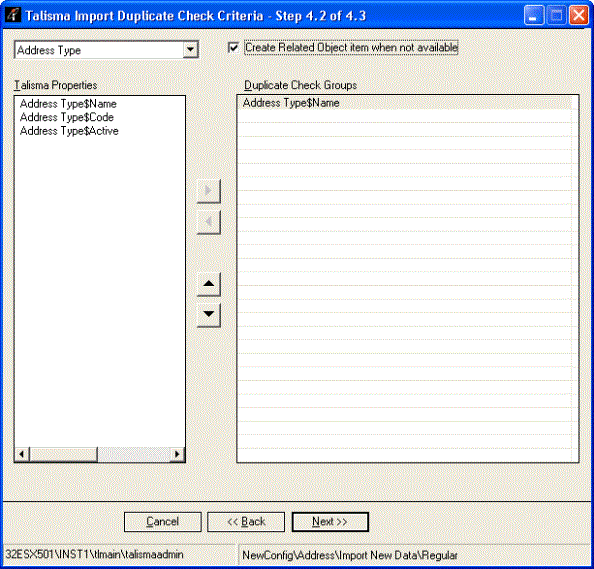Click the Address Type combo box field

106,50
